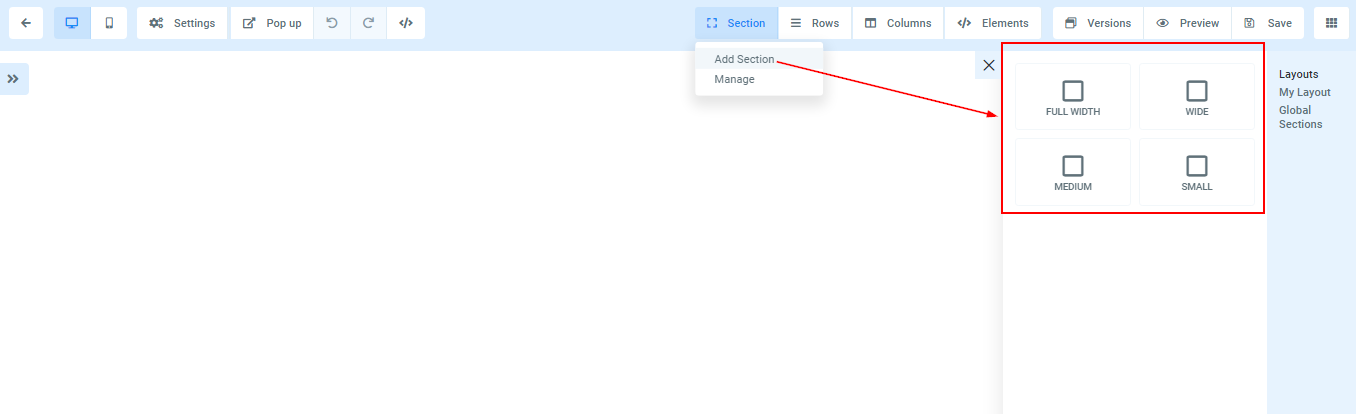Open the Columns menu
This screenshot has width=1356, height=414.
897,23
